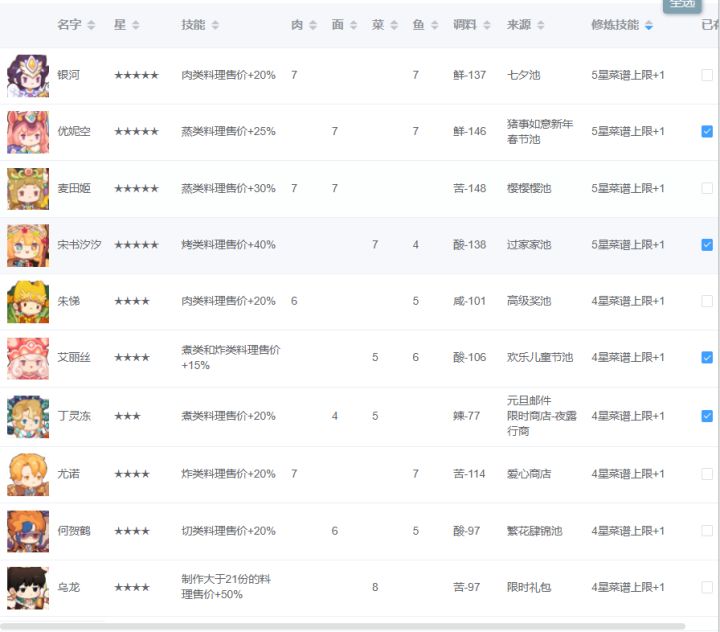The image size is (720, 632).
Task: Click the 全选 button at top right
Action: click(682, 5)
